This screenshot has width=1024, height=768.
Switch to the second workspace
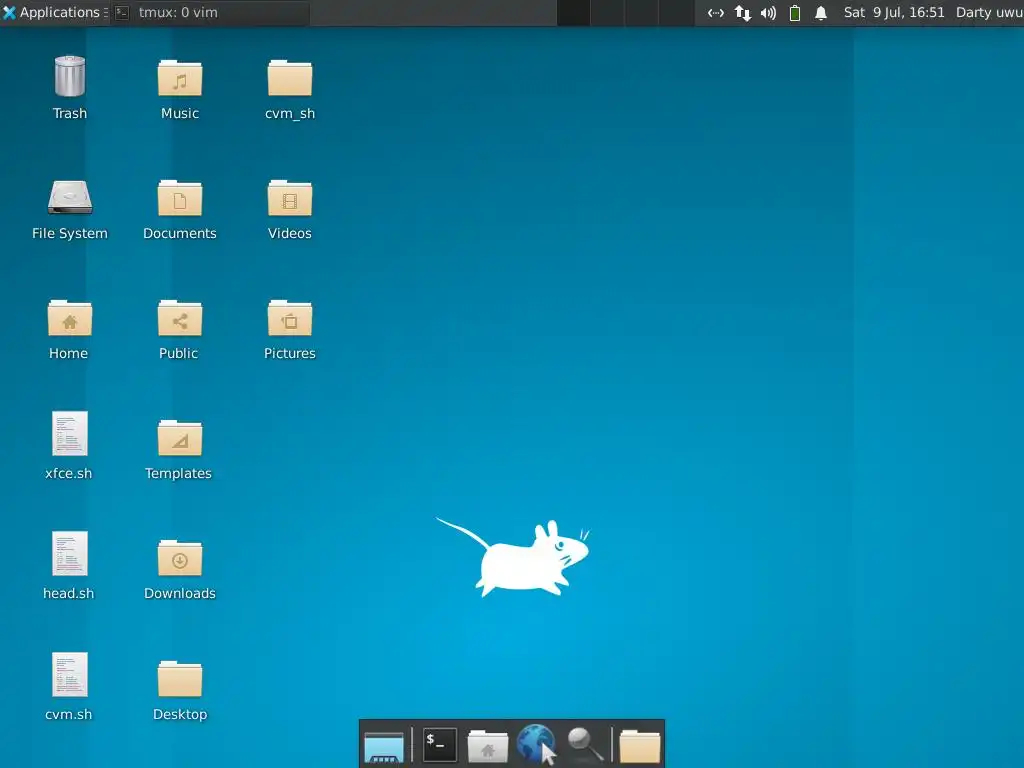click(x=607, y=12)
